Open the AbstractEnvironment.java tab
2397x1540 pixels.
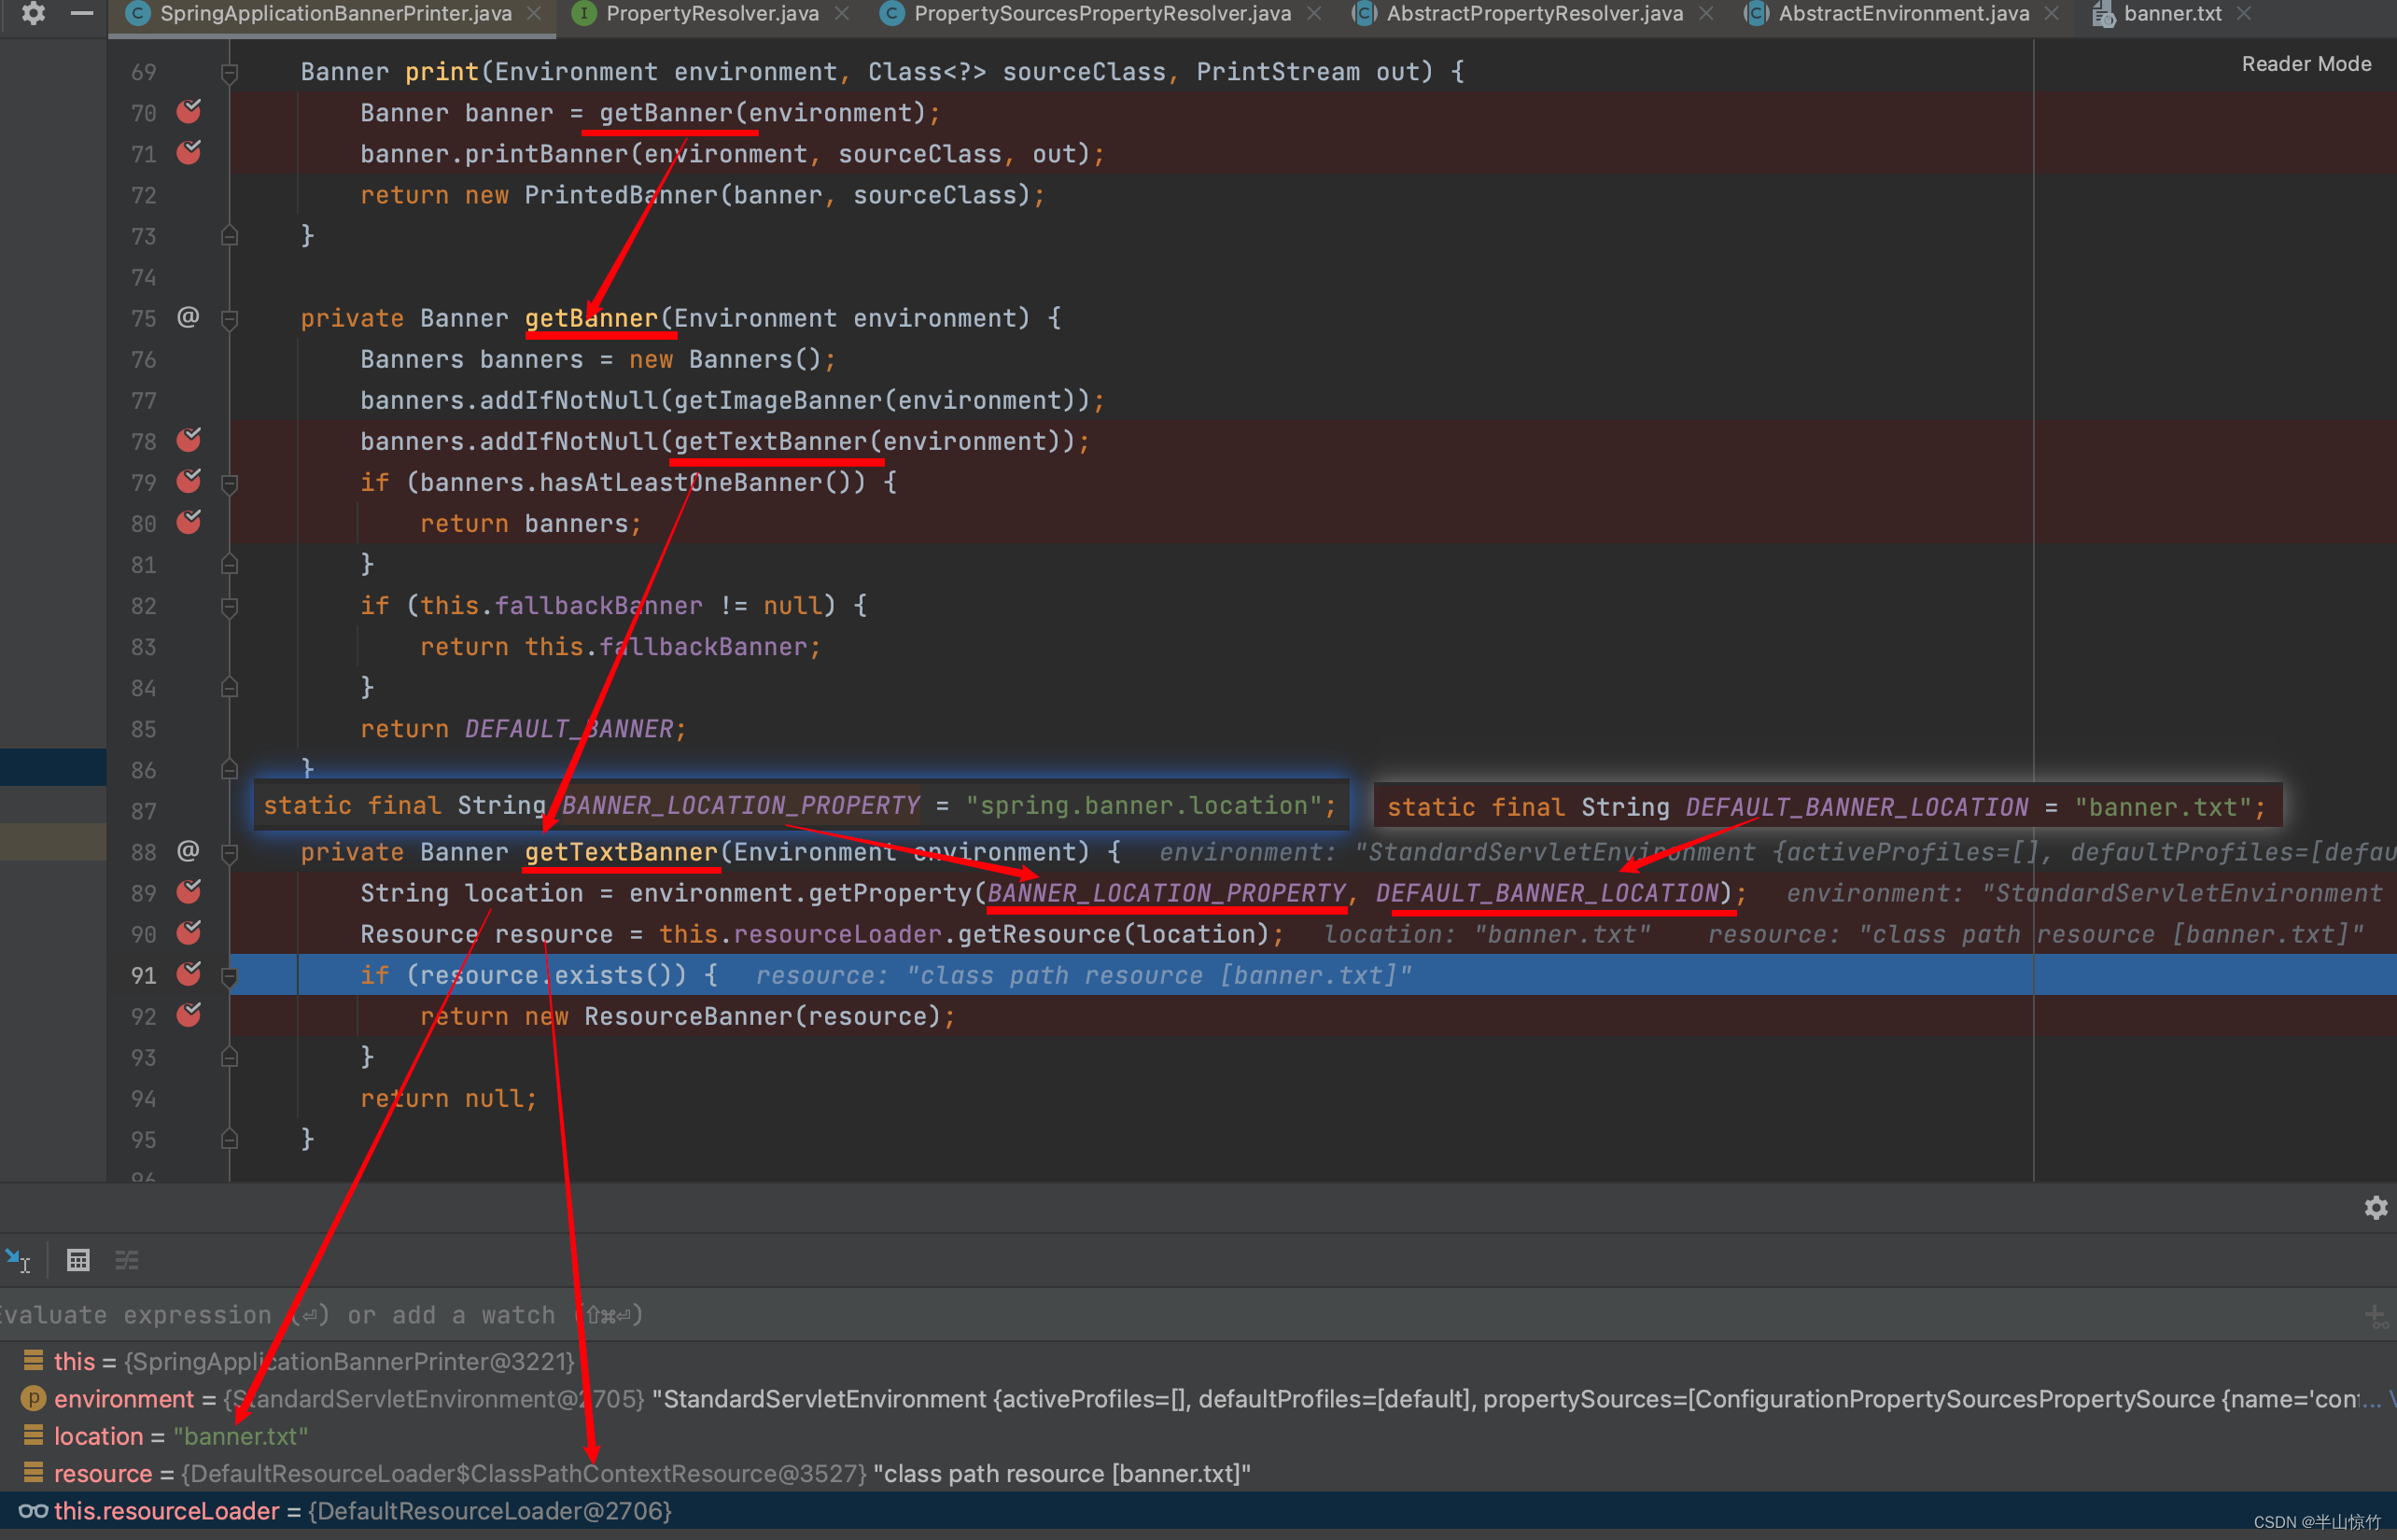tap(1903, 14)
